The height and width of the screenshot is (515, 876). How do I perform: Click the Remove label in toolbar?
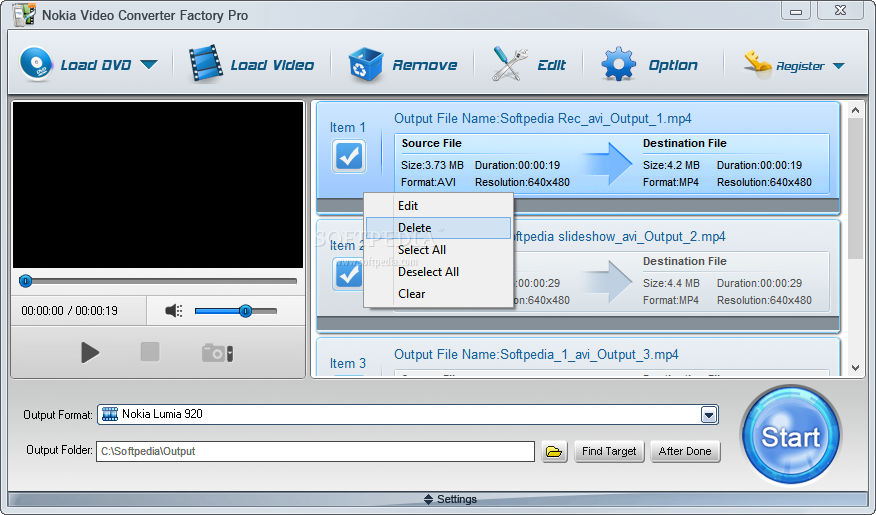(x=425, y=65)
